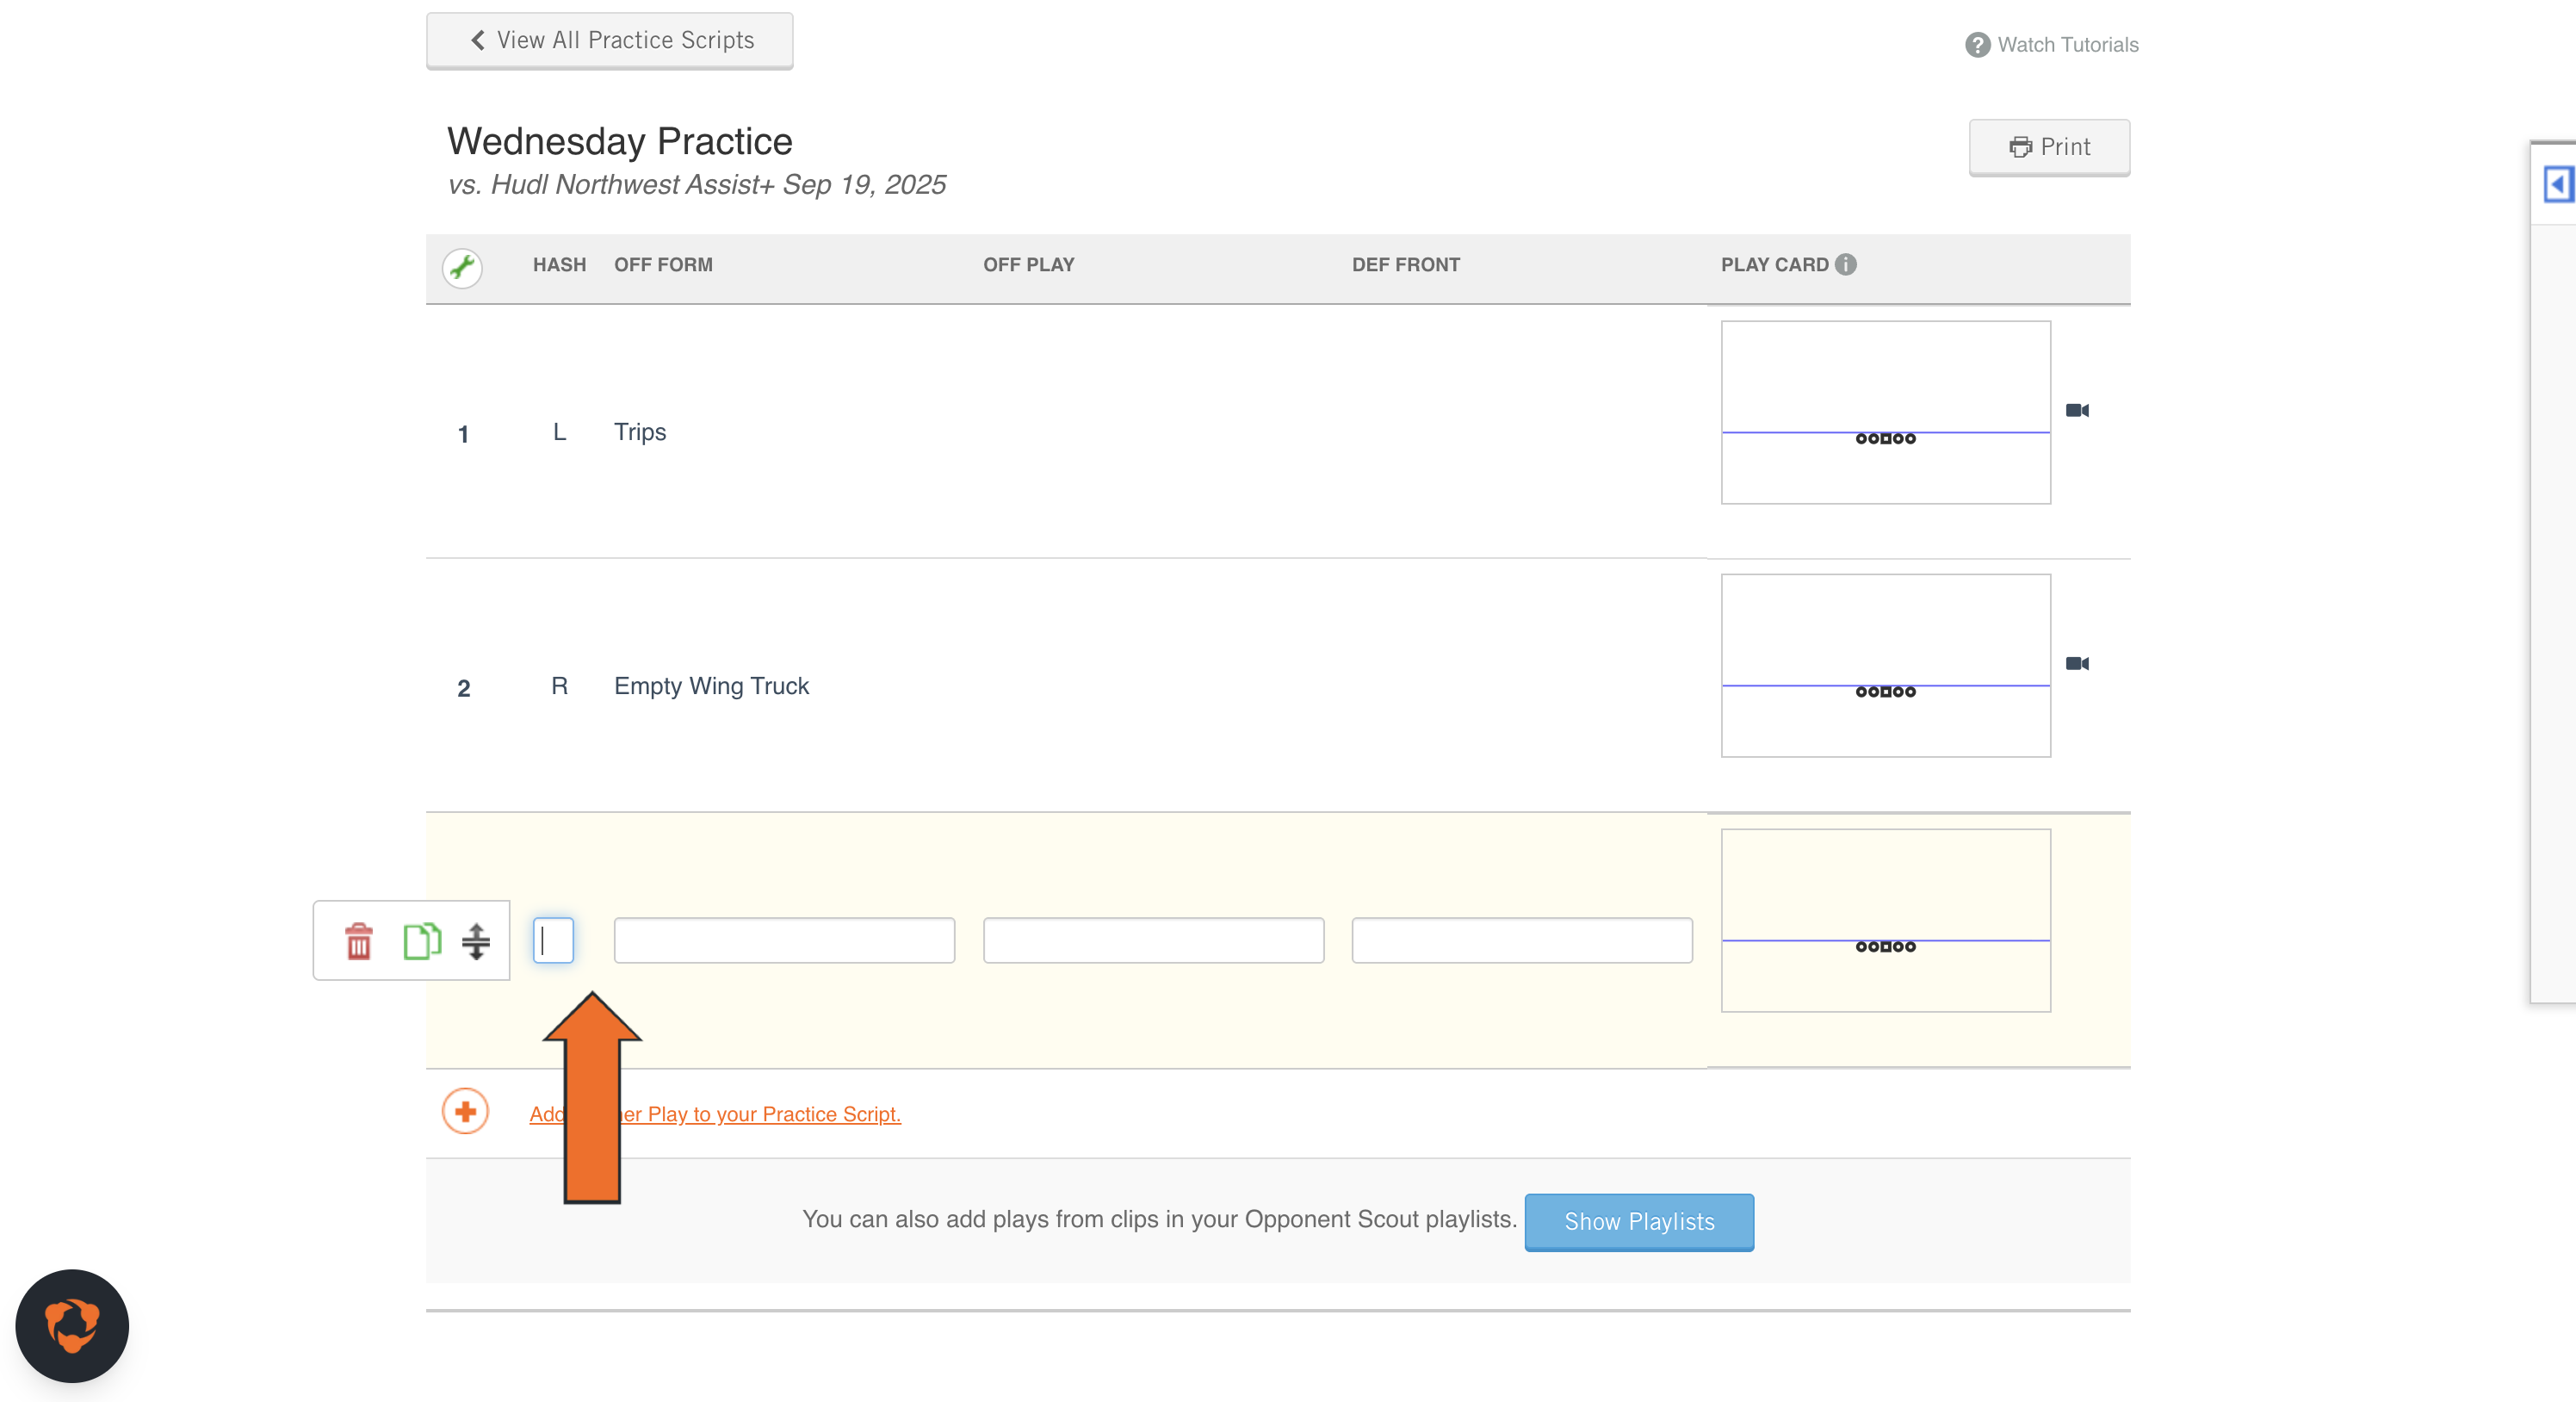Click the reorder move handle icon
Viewport: 2576px width, 1402px height.
click(x=476, y=941)
